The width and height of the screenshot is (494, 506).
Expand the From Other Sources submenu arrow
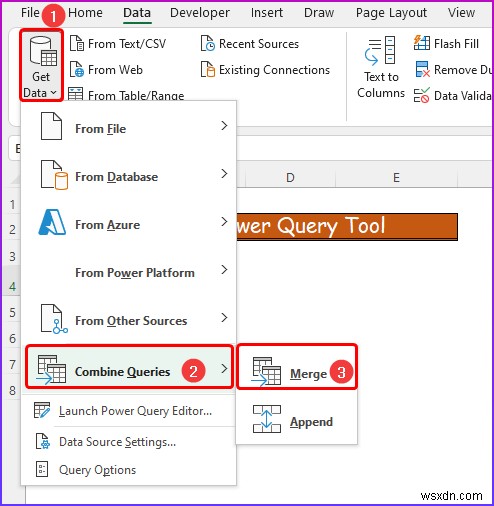pyautogui.click(x=224, y=318)
